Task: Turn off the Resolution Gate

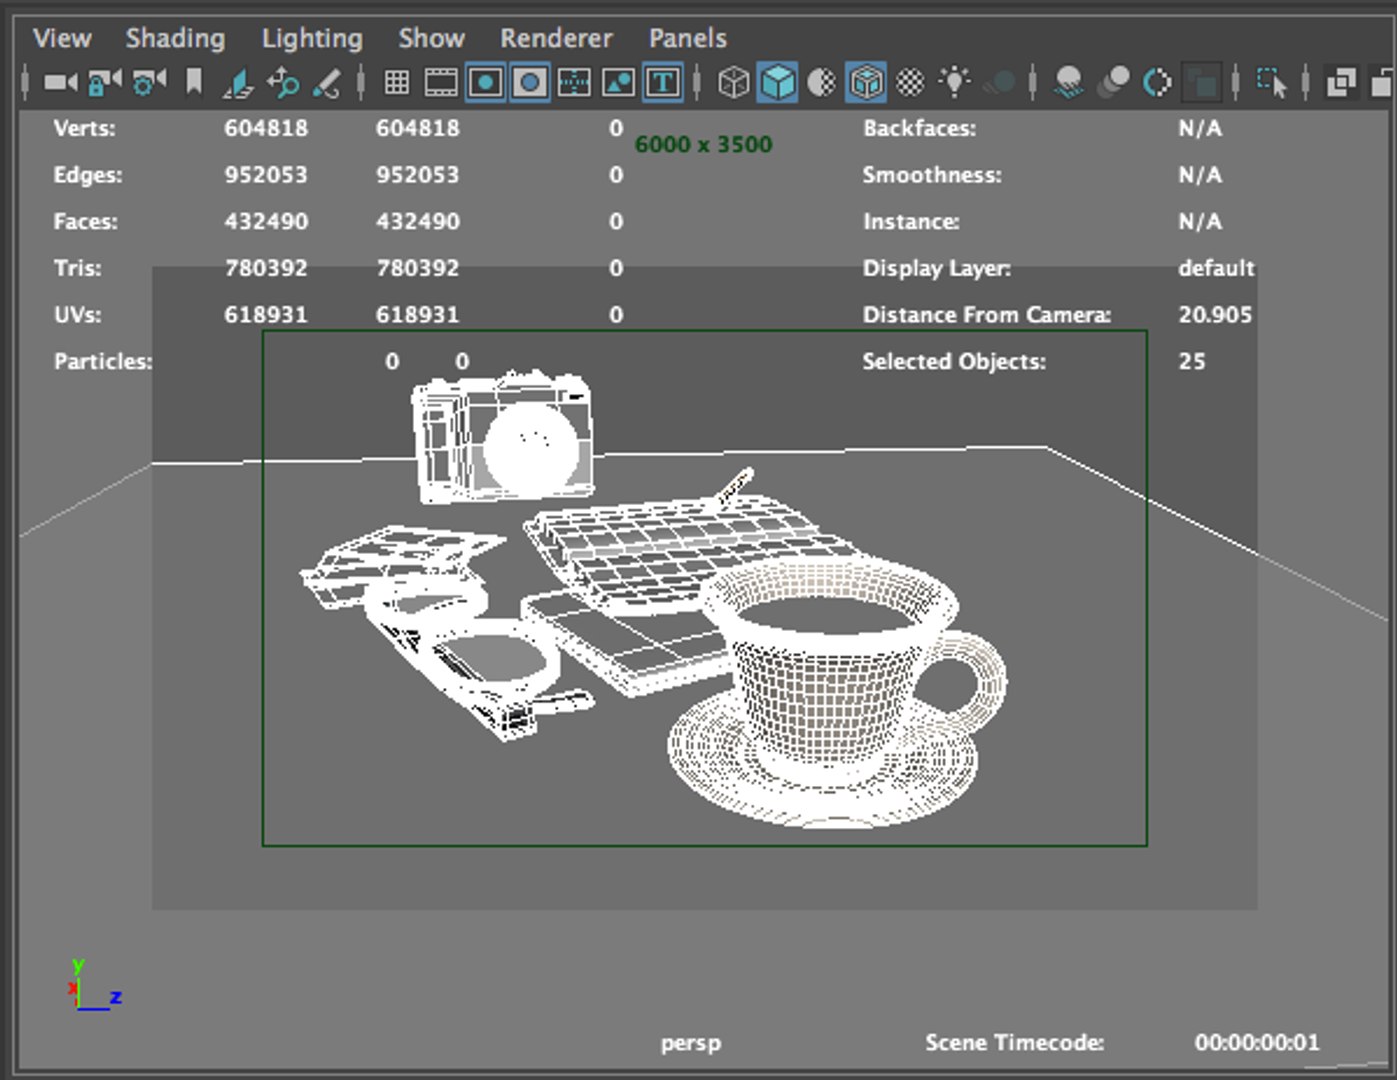Action: click(x=486, y=82)
